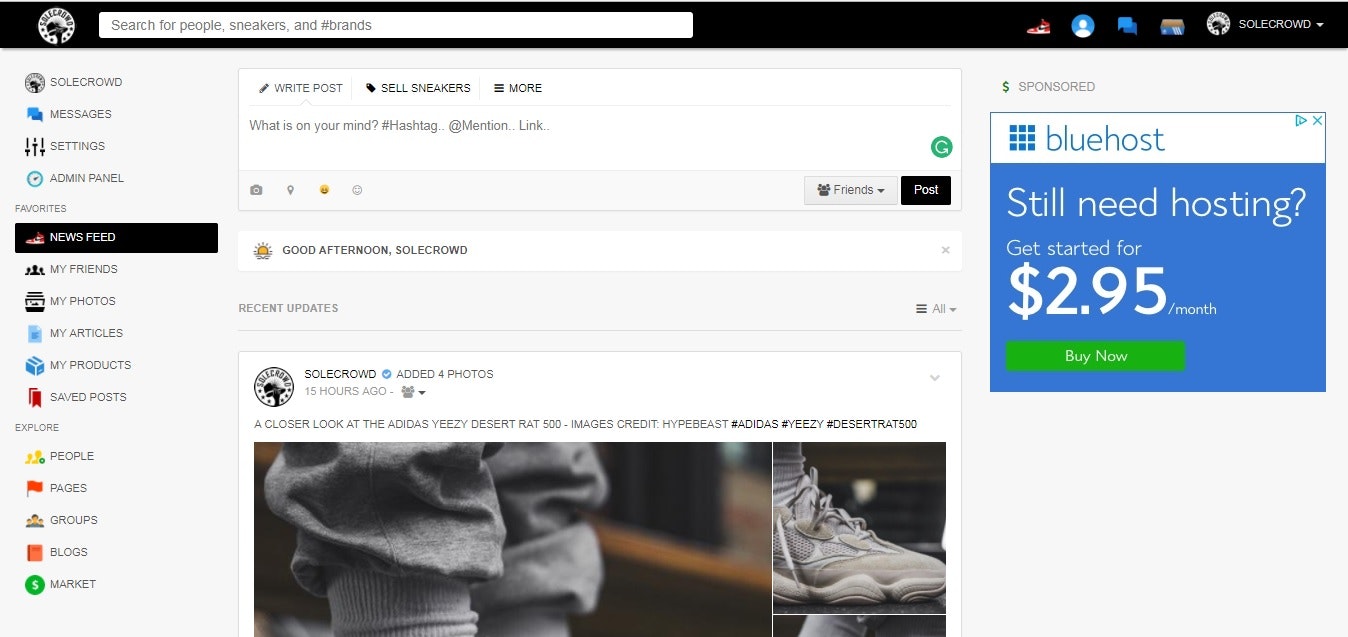Click the MARKET dollar icon
This screenshot has width=1348, height=637.
pos(35,584)
